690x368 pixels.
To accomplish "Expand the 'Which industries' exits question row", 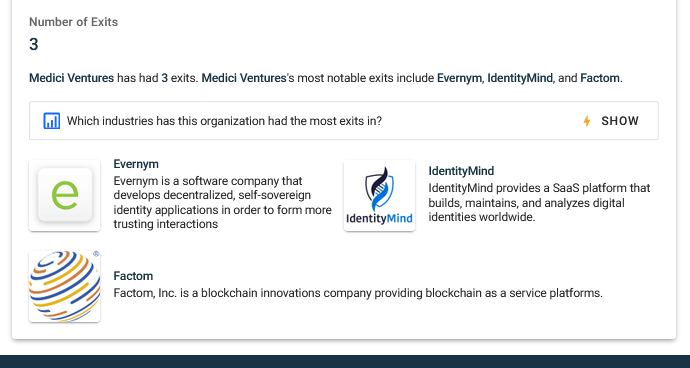I will pyautogui.click(x=344, y=121).
